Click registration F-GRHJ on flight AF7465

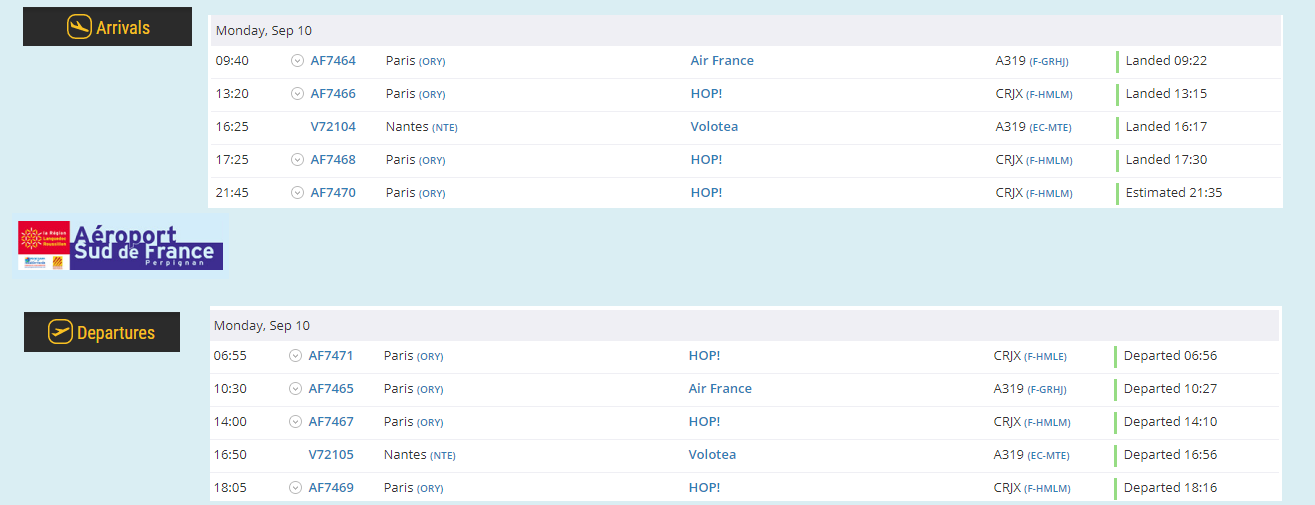(x=1047, y=390)
